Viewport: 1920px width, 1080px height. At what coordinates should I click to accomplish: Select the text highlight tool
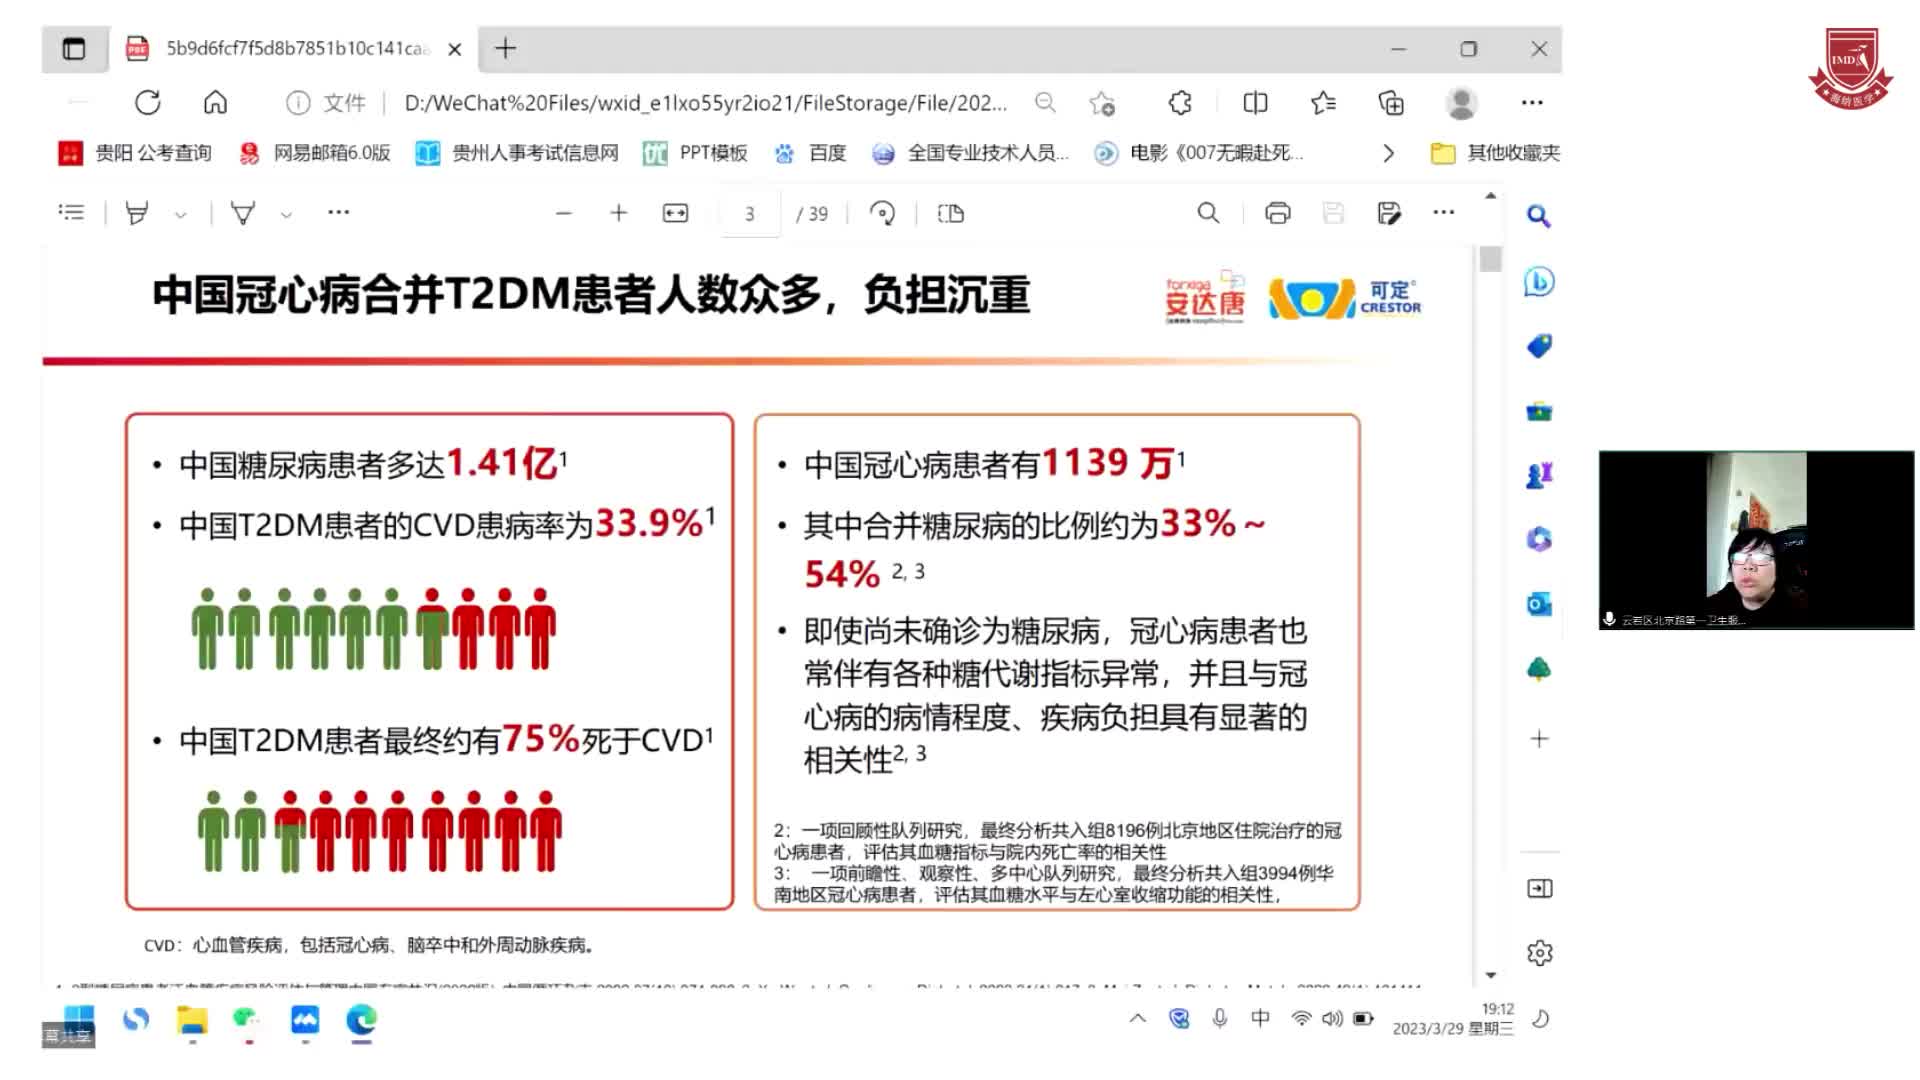(139, 212)
